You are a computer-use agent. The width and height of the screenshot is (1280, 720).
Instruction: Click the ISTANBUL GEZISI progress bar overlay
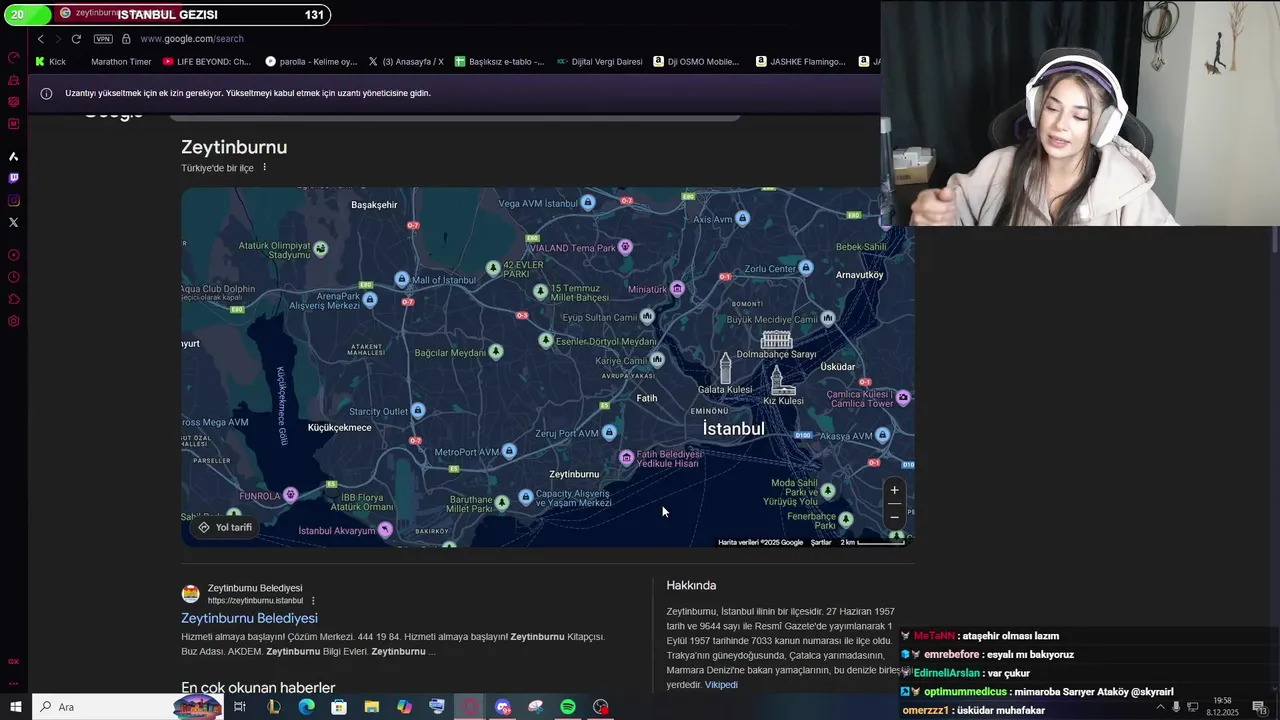pyautogui.click(x=166, y=15)
